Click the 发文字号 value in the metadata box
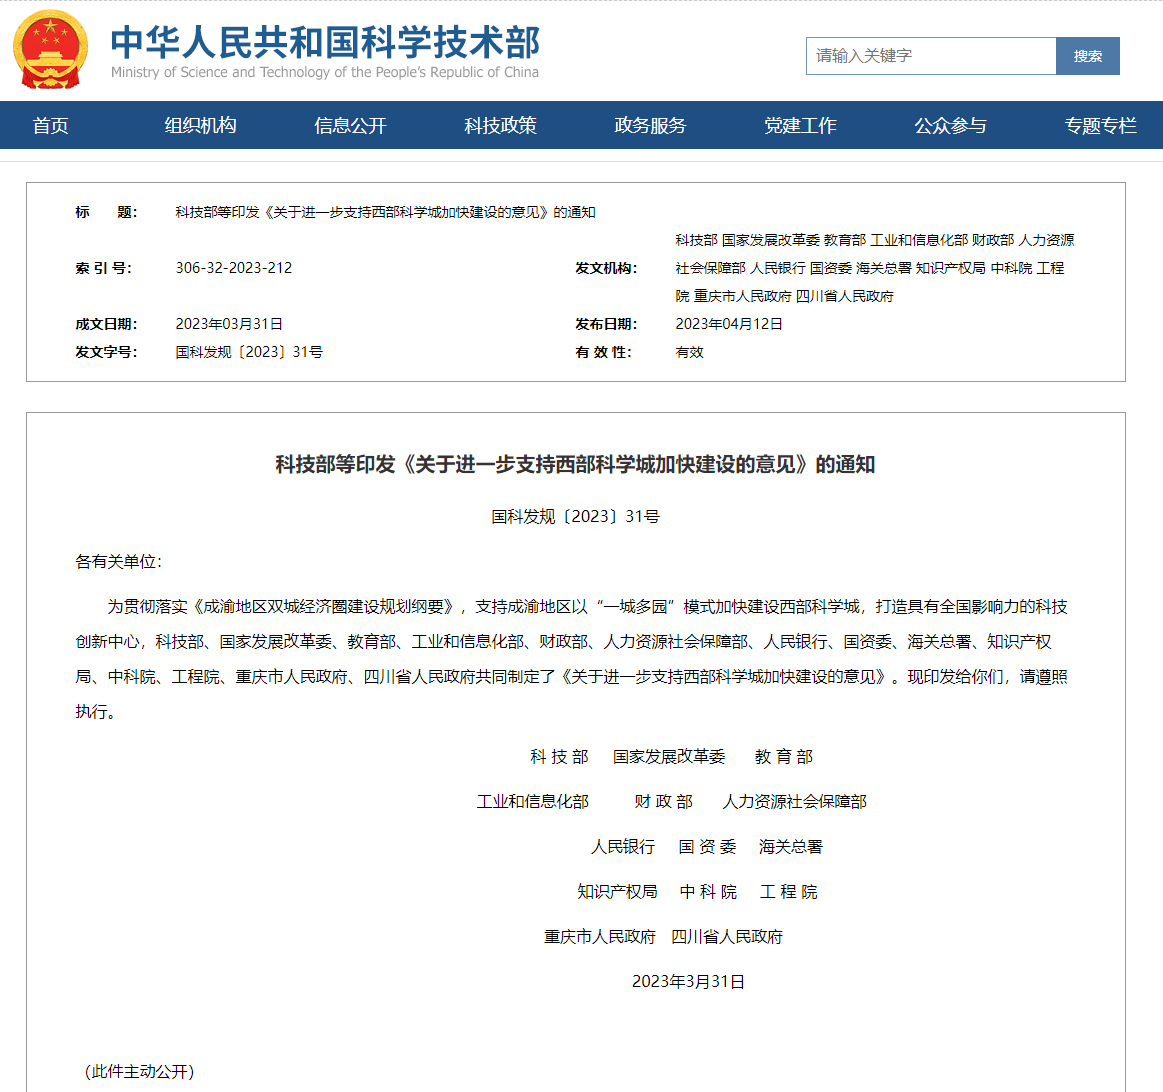Screen dimensions: 1163x1092 249,352
